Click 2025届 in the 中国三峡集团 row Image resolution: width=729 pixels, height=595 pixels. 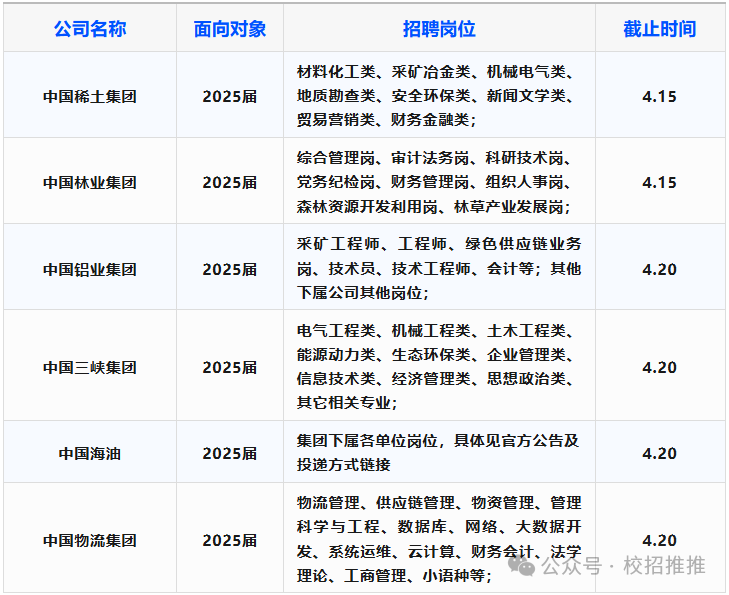point(230,367)
